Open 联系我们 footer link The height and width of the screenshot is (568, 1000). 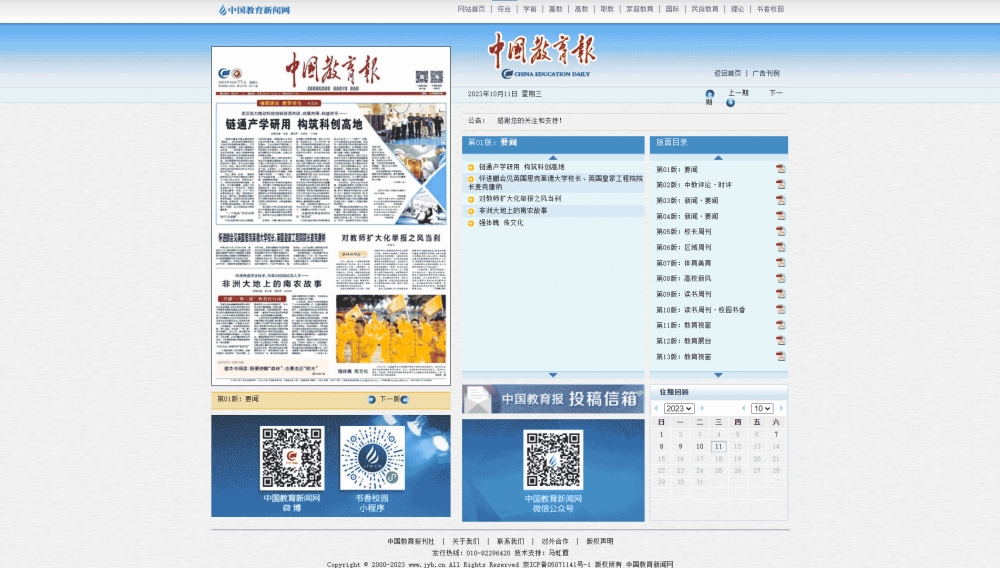tap(510, 541)
